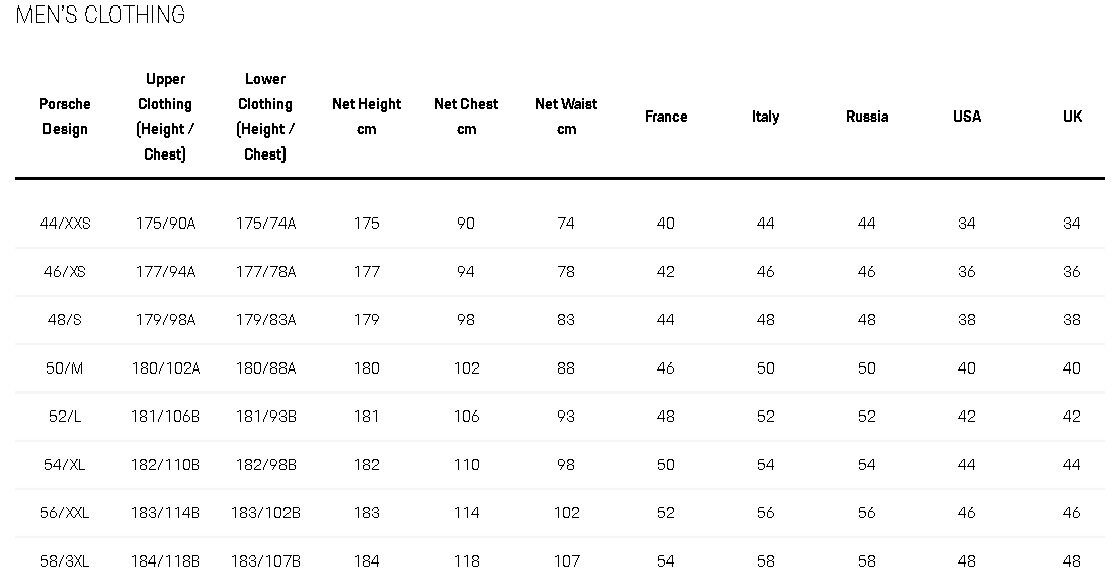Select the 58/3XL size row label
This screenshot has width=1111, height=583.
[64, 562]
